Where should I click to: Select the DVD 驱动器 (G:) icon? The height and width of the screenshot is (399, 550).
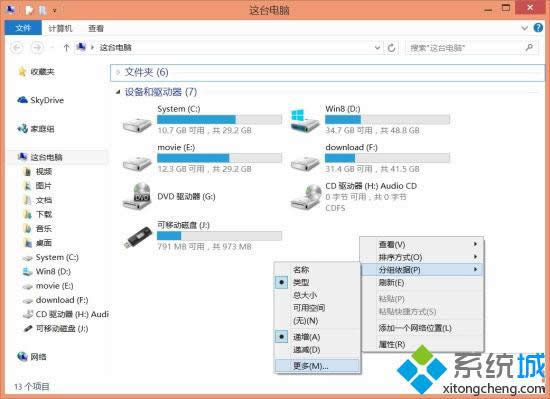point(137,196)
